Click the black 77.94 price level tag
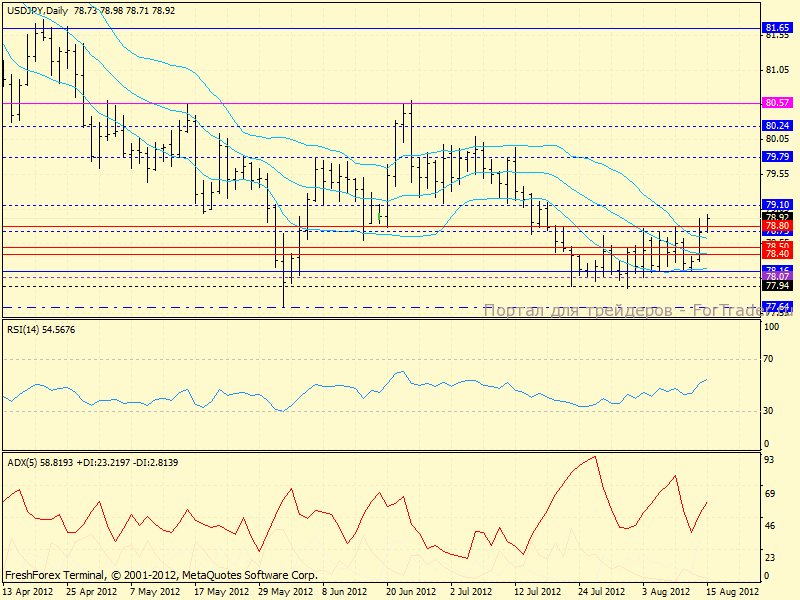The width and height of the screenshot is (800, 600). pos(777,286)
